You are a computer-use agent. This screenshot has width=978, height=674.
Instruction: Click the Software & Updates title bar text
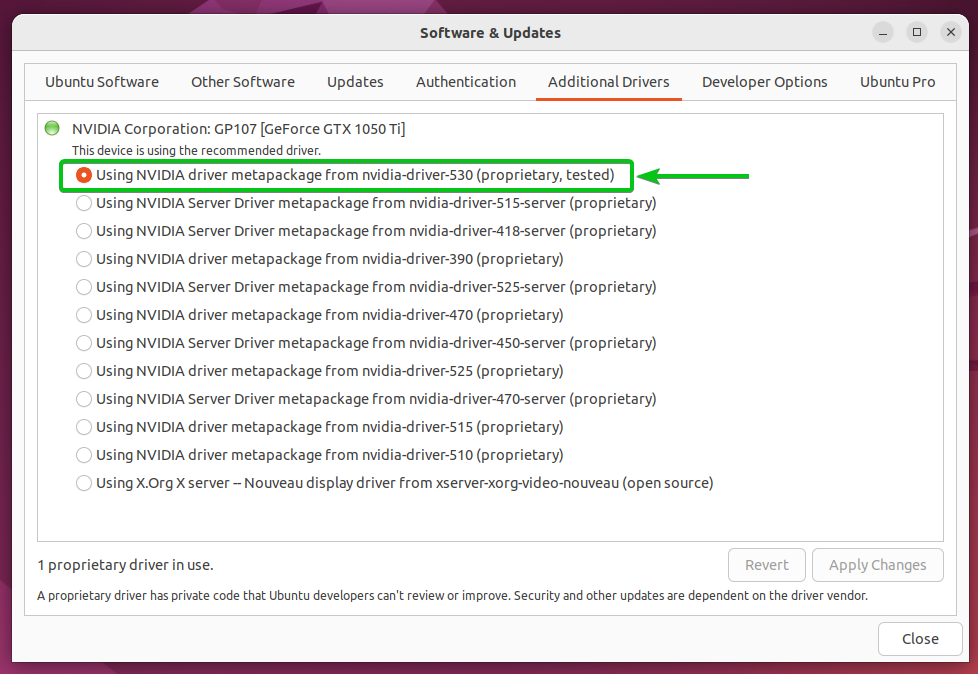[490, 33]
